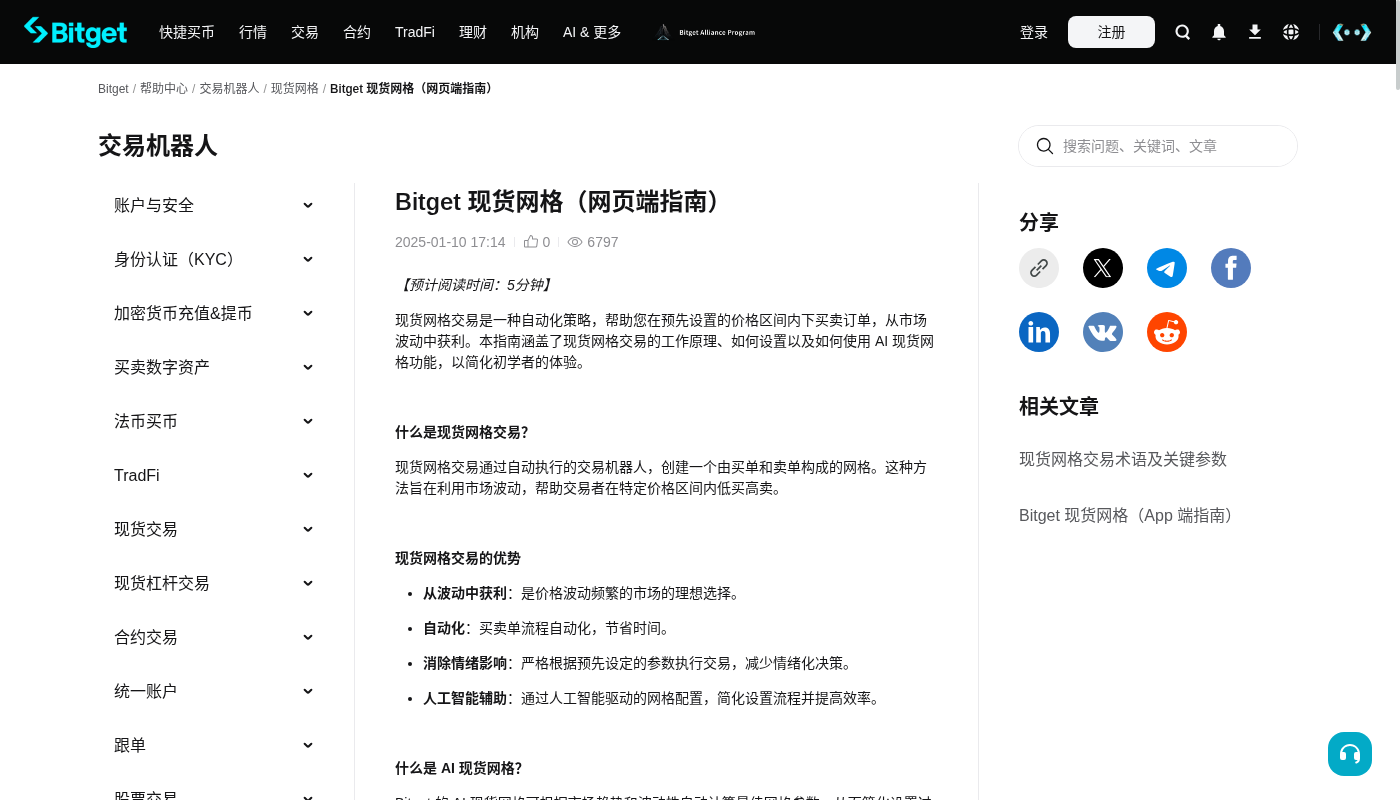Go to 现货网格 breadcrumb link

295,88
